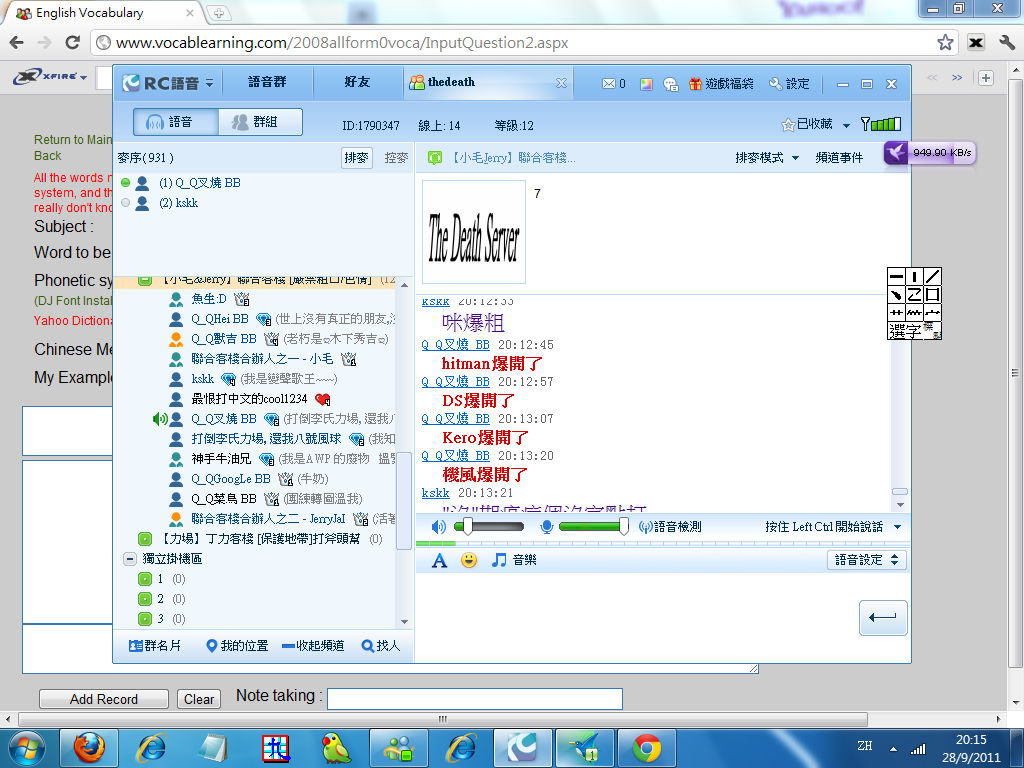
Task: Click 找人 to search for a user
Action: (x=381, y=646)
